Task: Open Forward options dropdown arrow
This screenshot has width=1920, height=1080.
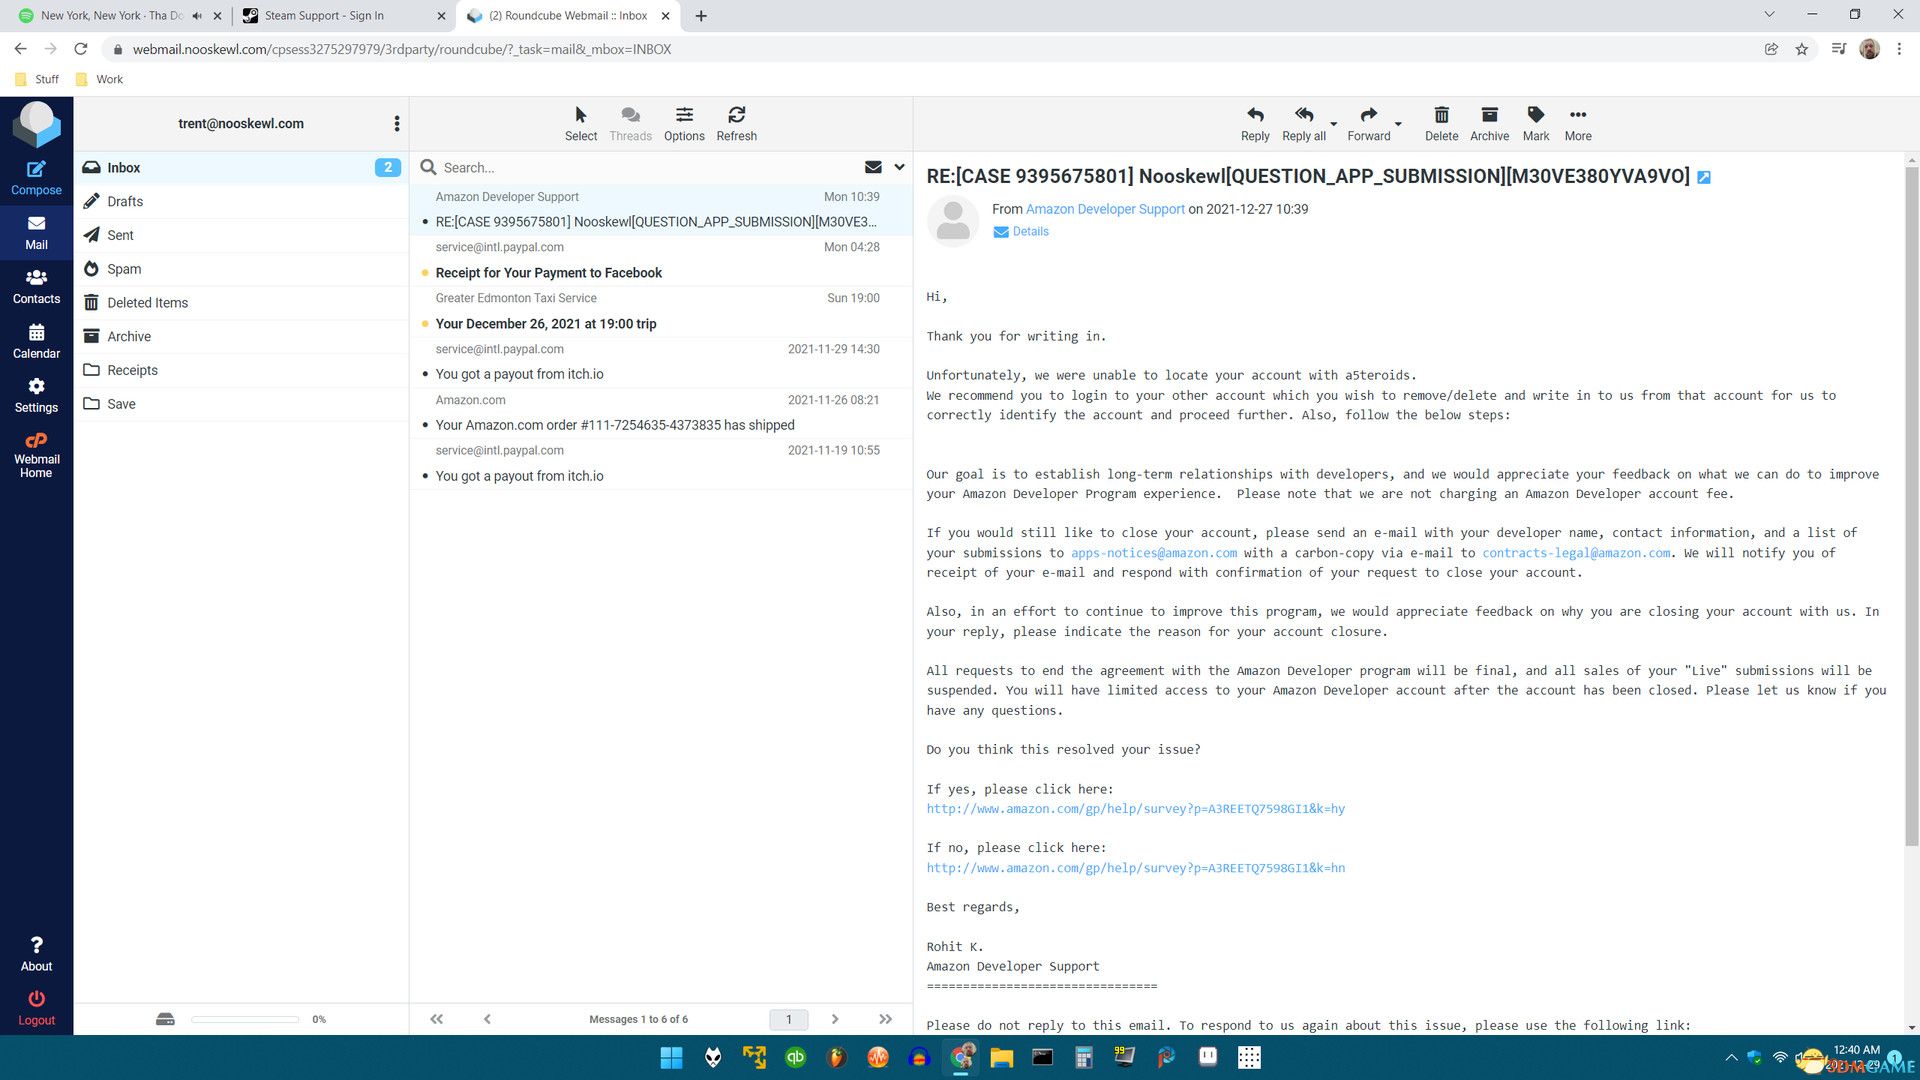Action: 1398,125
